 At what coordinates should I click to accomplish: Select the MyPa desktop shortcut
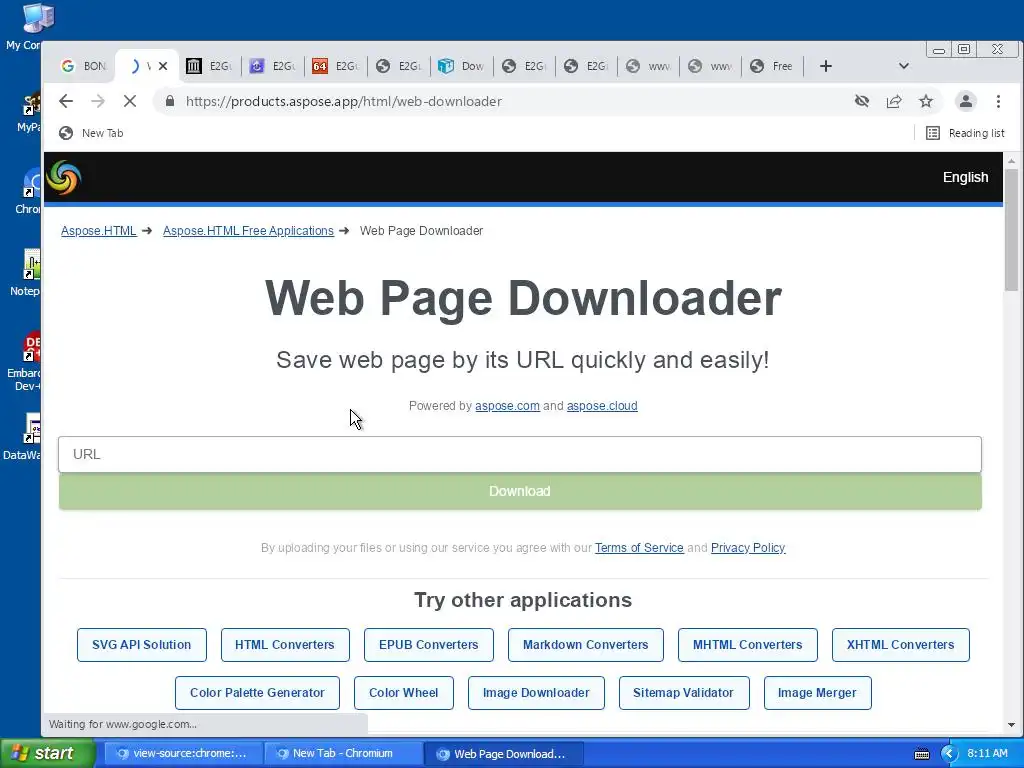click(27, 111)
